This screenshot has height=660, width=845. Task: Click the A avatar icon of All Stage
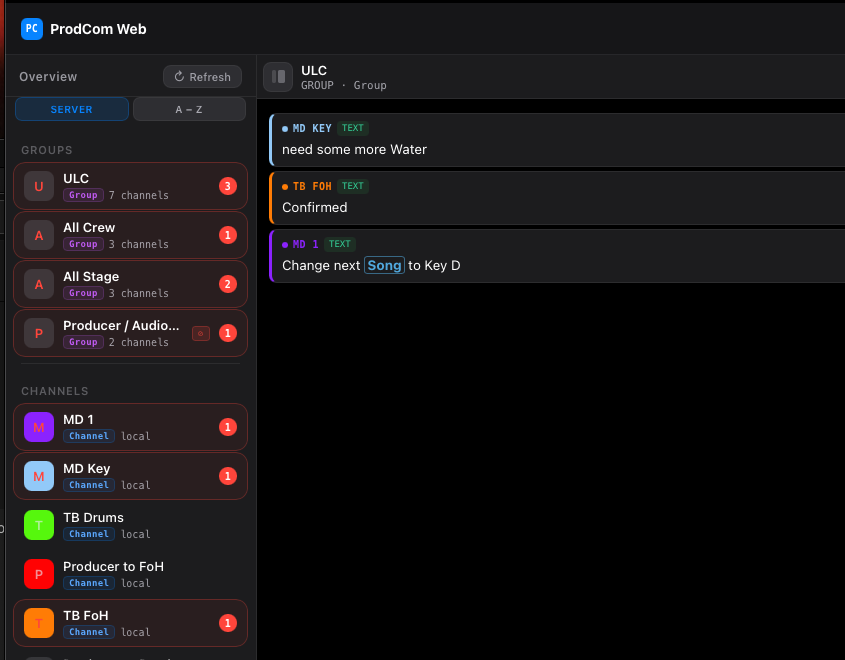(39, 284)
